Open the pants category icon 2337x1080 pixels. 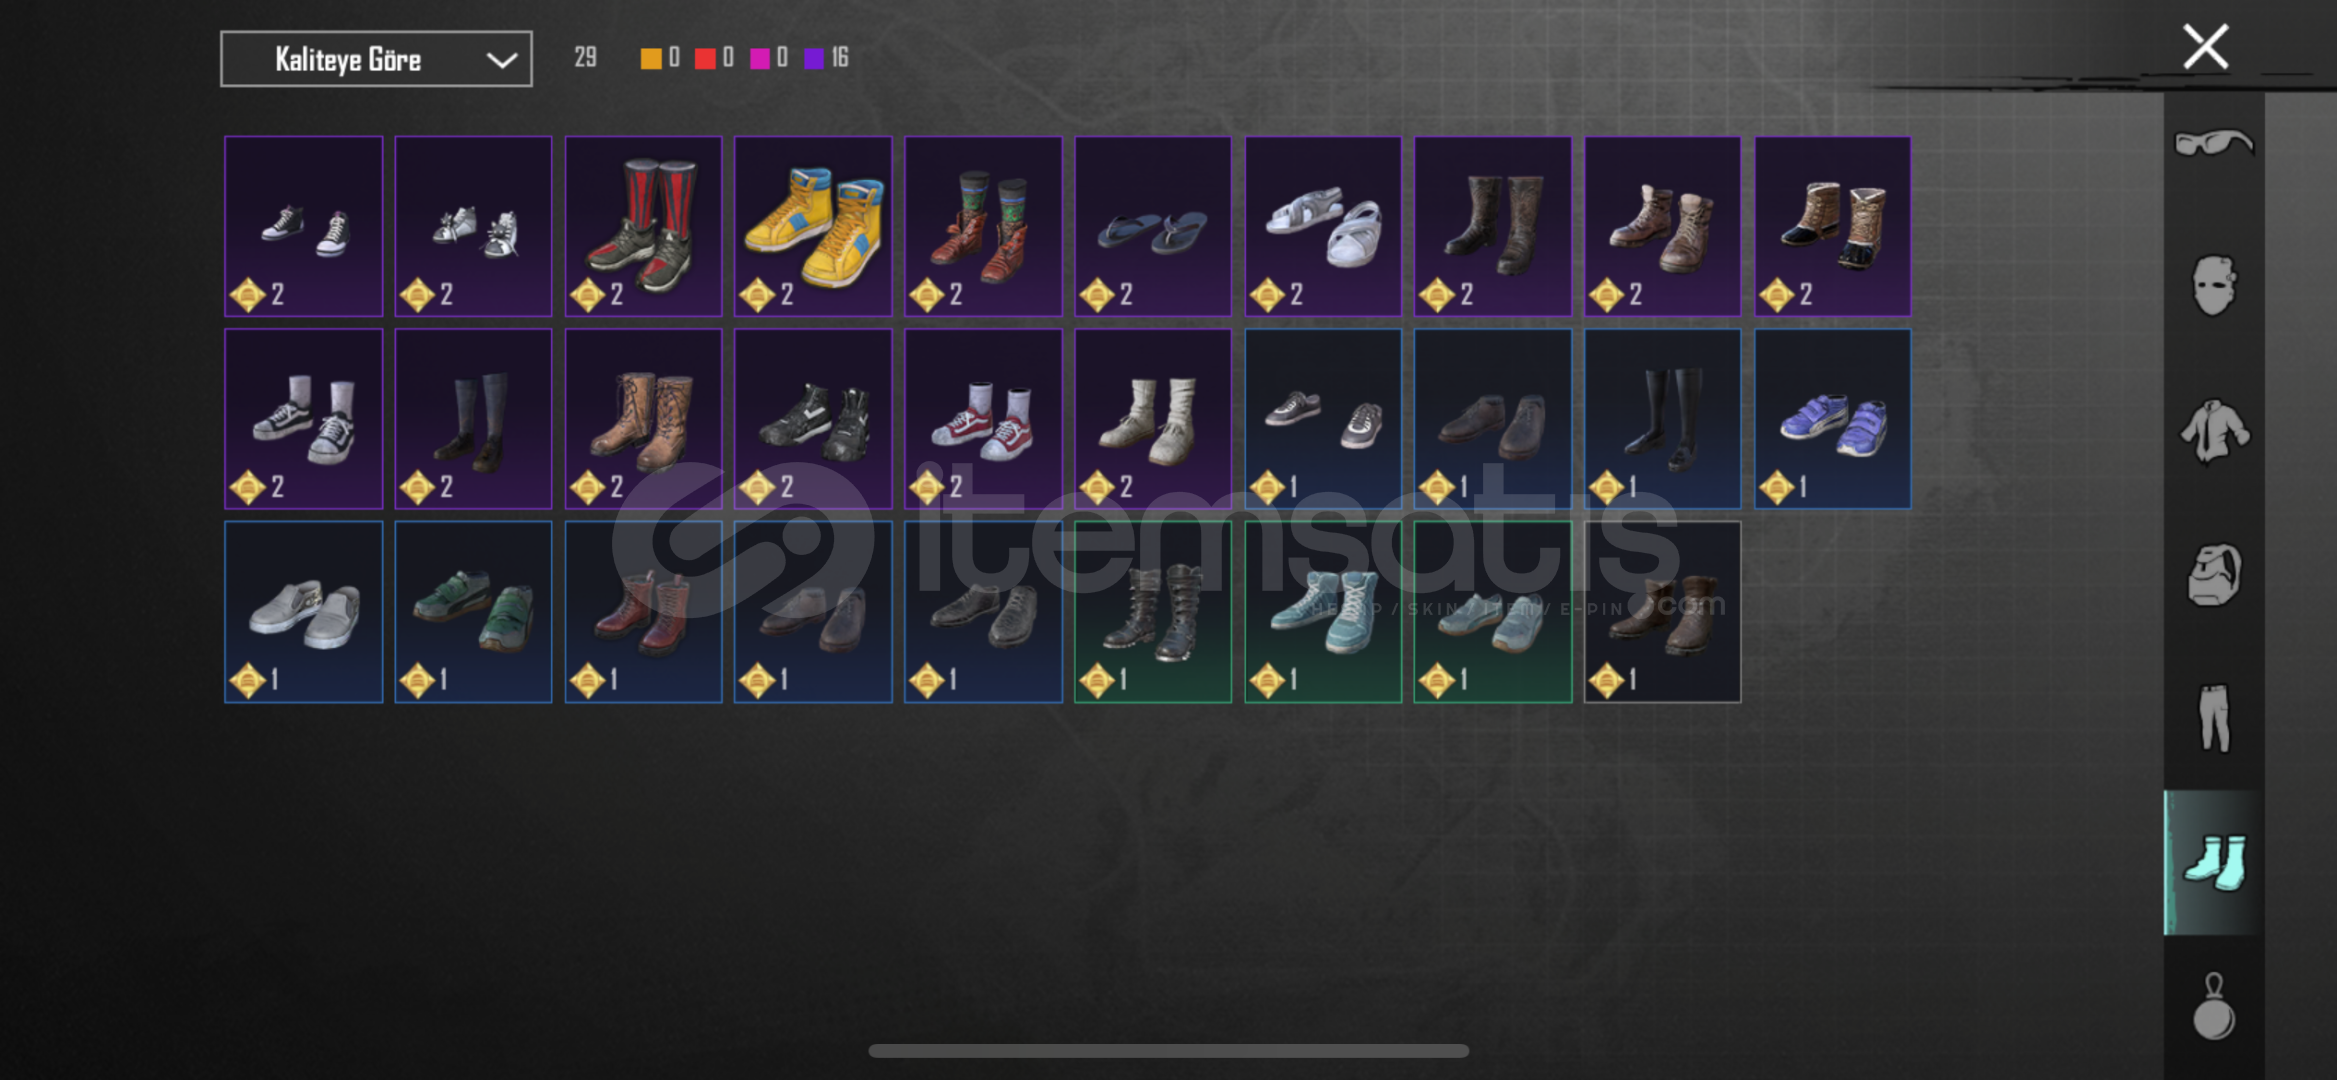point(2214,717)
